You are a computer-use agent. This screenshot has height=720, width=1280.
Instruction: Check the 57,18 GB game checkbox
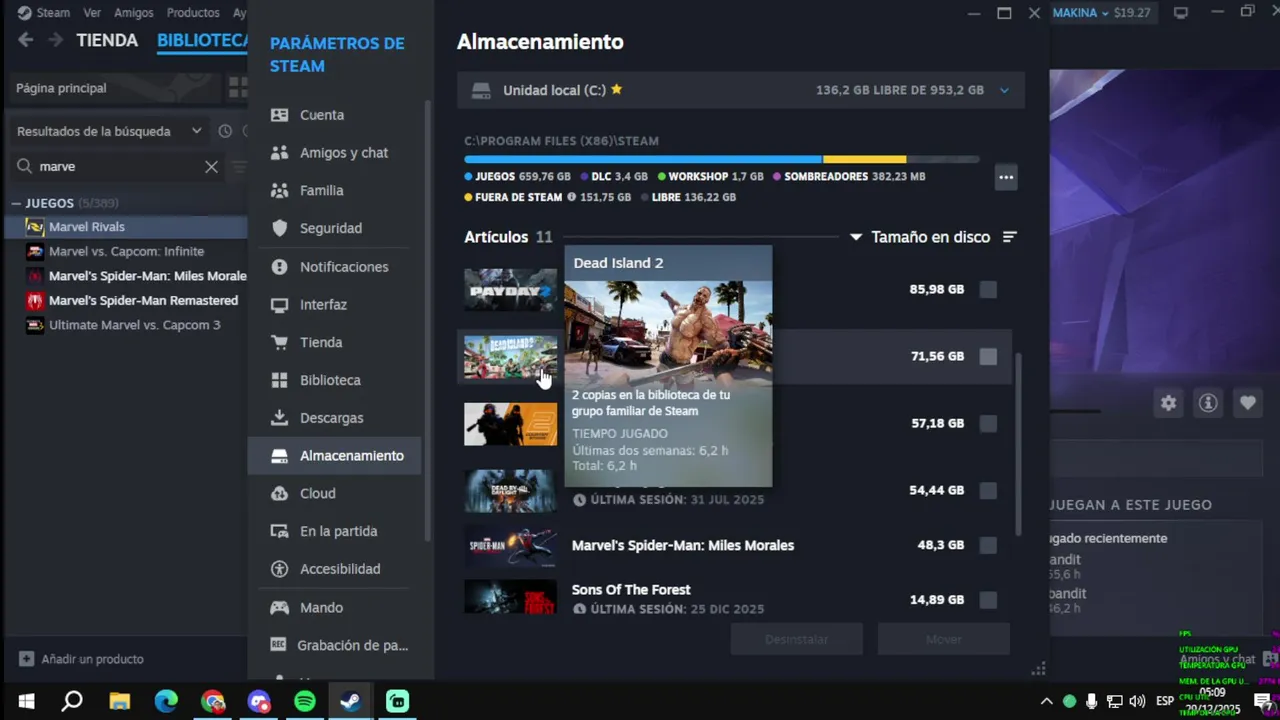click(x=988, y=424)
